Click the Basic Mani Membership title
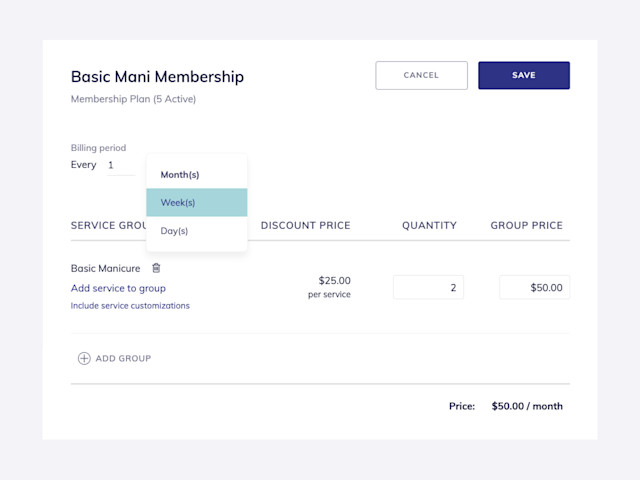The height and width of the screenshot is (480, 640). 157,77
